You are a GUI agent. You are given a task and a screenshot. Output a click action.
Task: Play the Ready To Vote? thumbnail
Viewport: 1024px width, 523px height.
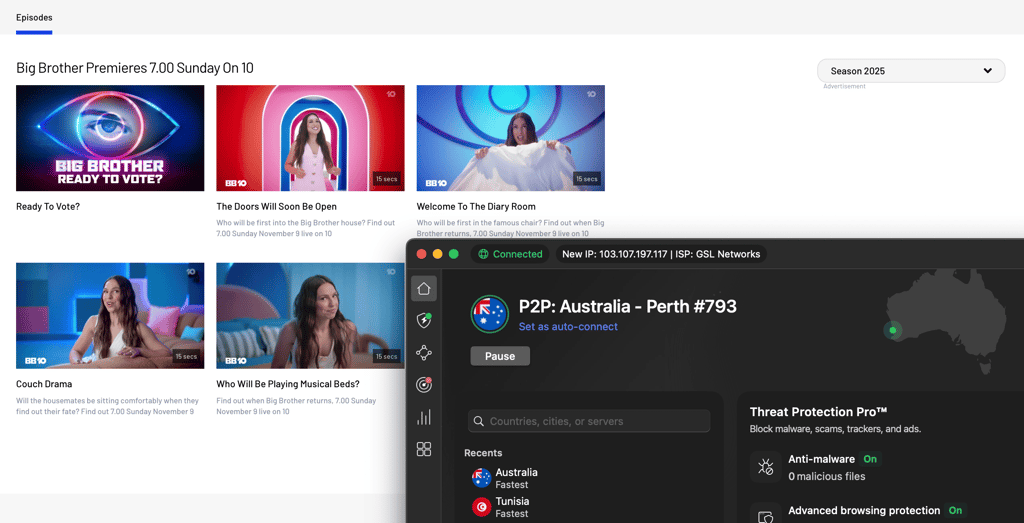click(110, 138)
